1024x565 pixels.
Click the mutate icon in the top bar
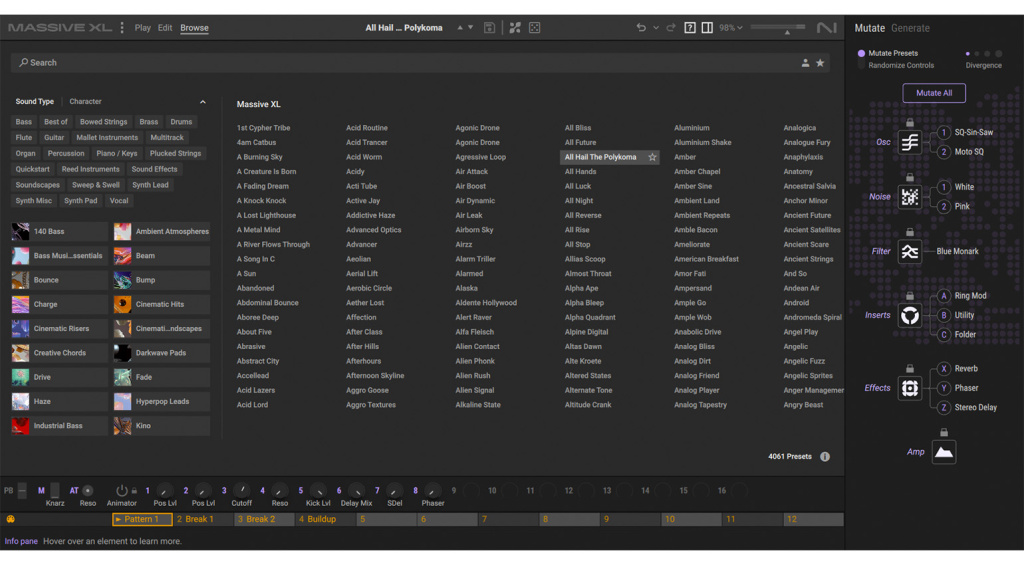[x=515, y=27]
